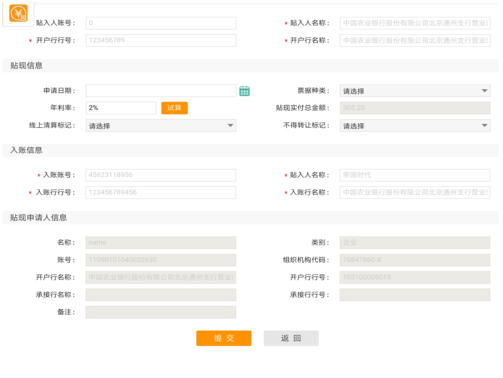Click the top 贴入人名称 input field

tap(415, 23)
